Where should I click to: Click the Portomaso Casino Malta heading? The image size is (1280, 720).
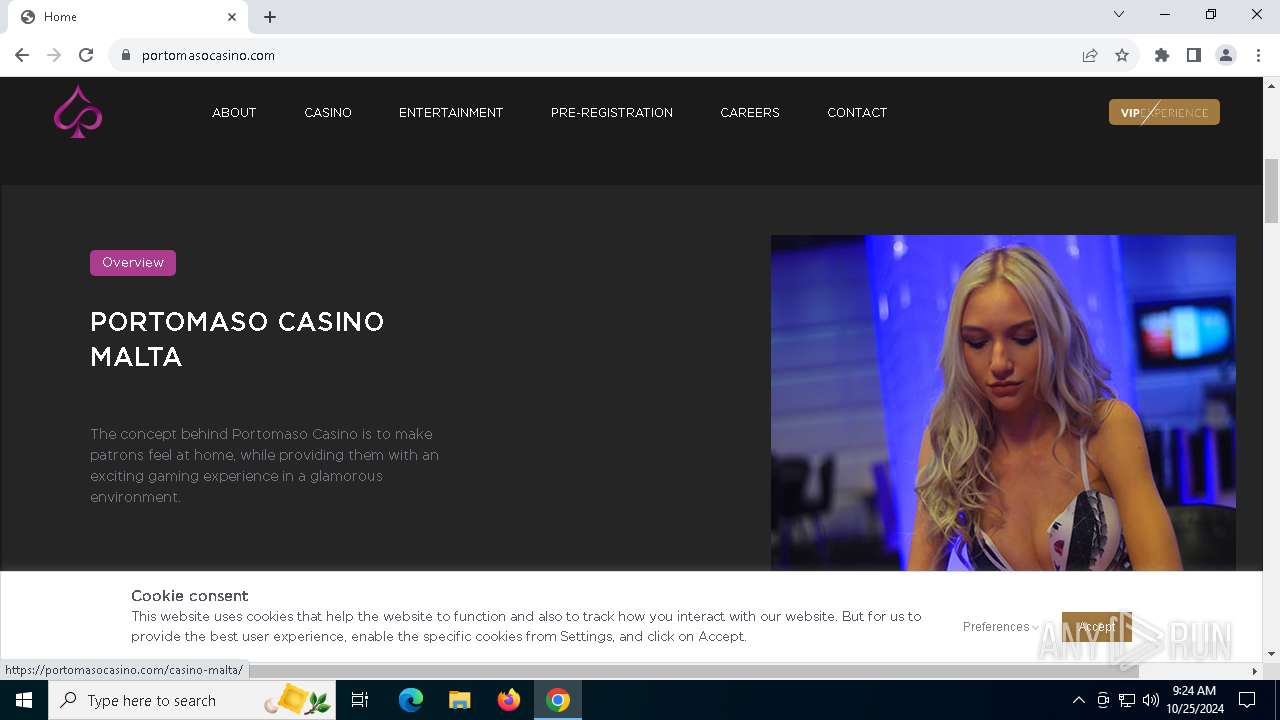pyautogui.click(x=237, y=339)
